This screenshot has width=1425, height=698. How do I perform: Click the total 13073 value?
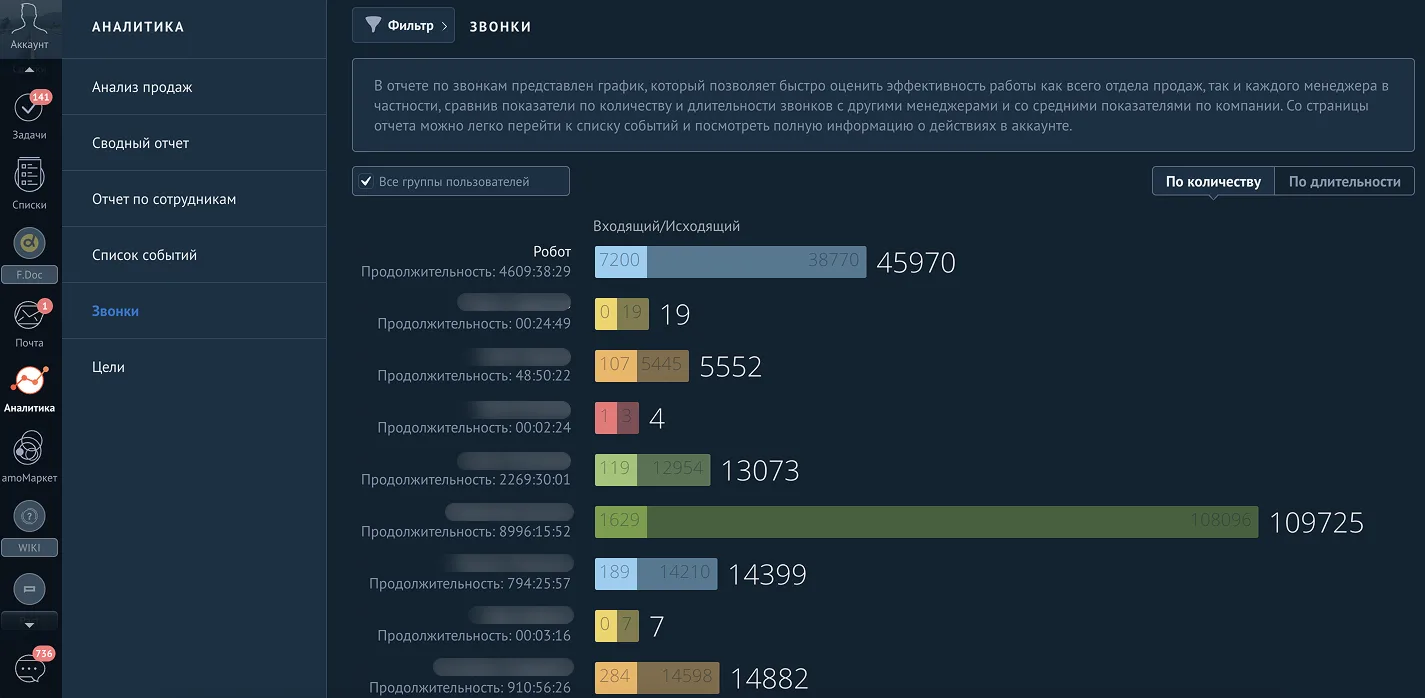[x=760, y=471]
